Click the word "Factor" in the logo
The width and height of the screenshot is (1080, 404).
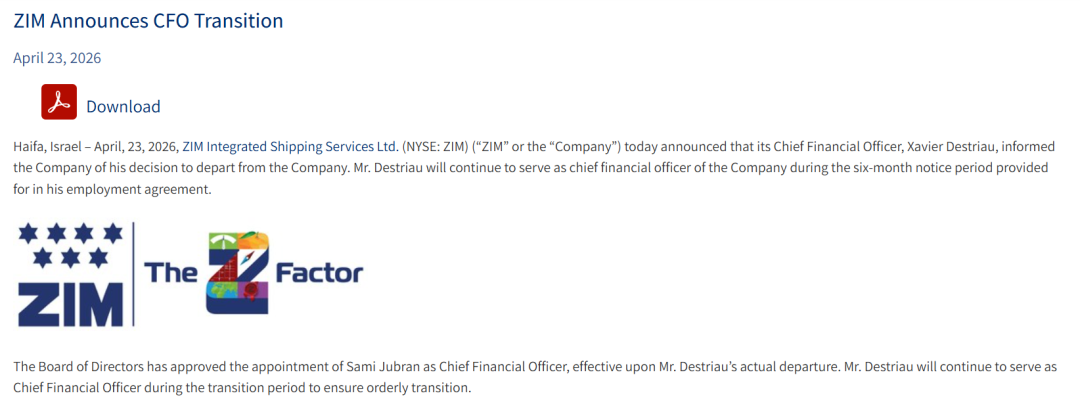(318, 272)
